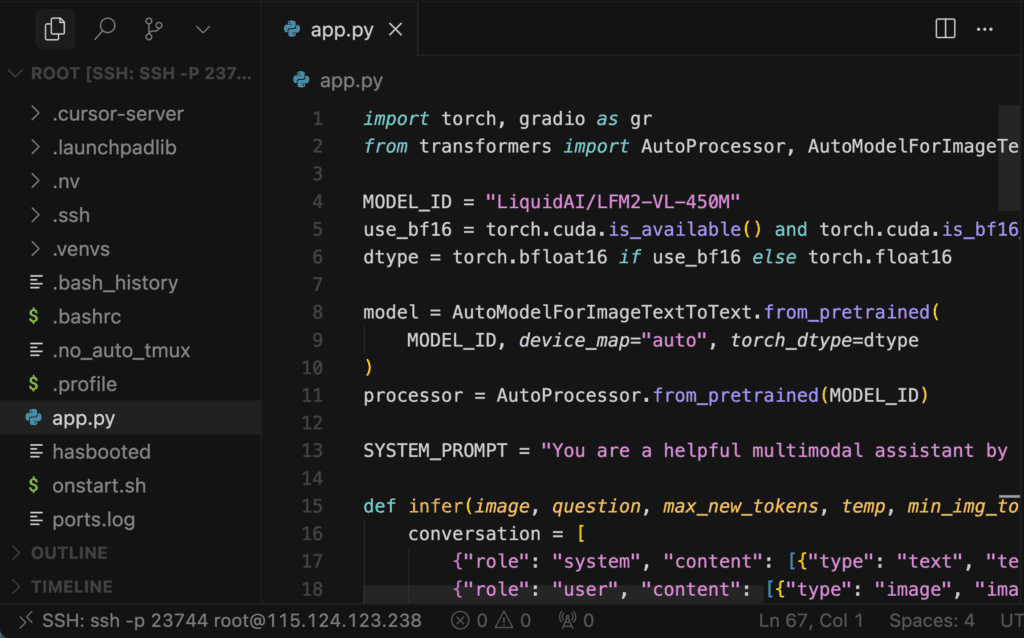This screenshot has height=638, width=1024.
Task: Open the onstart.sh file
Action: [x=98, y=486]
